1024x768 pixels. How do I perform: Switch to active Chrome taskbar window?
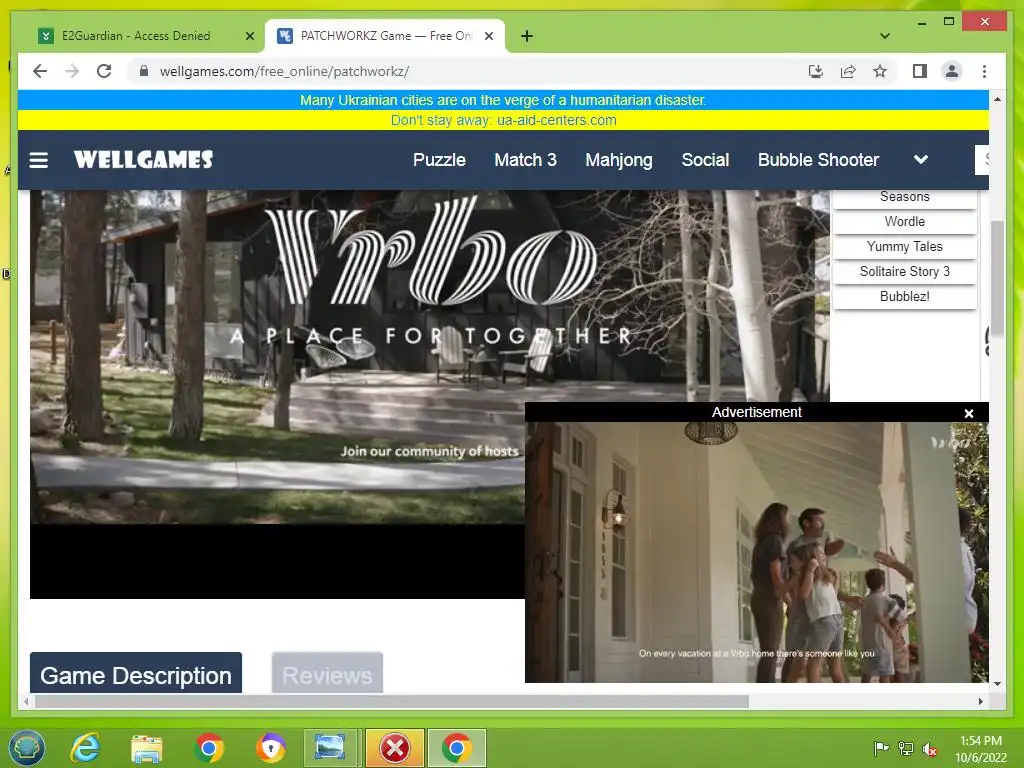coord(456,748)
